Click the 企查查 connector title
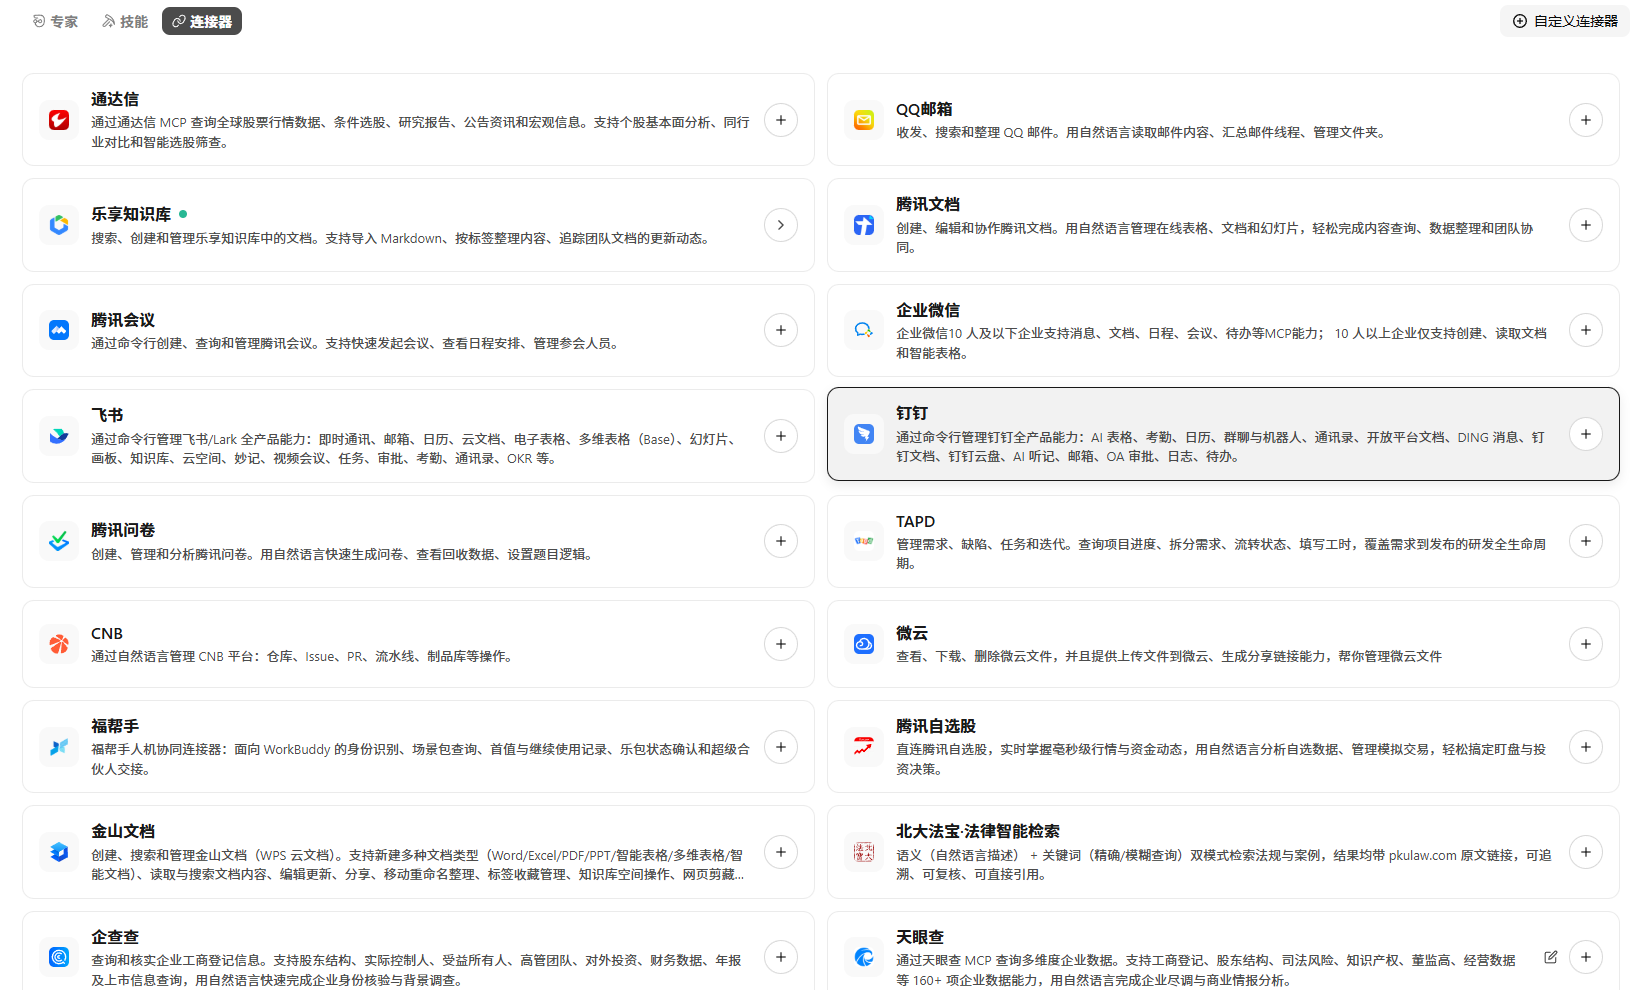The width and height of the screenshot is (1641, 990). pyautogui.click(x=115, y=937)
